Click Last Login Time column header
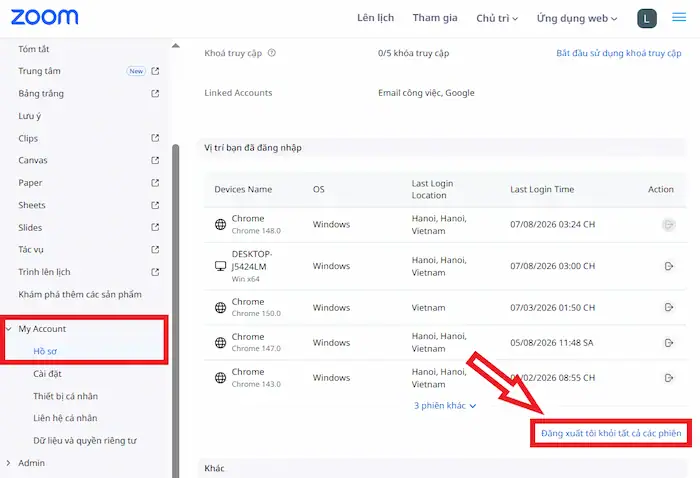 pos(542,189)
